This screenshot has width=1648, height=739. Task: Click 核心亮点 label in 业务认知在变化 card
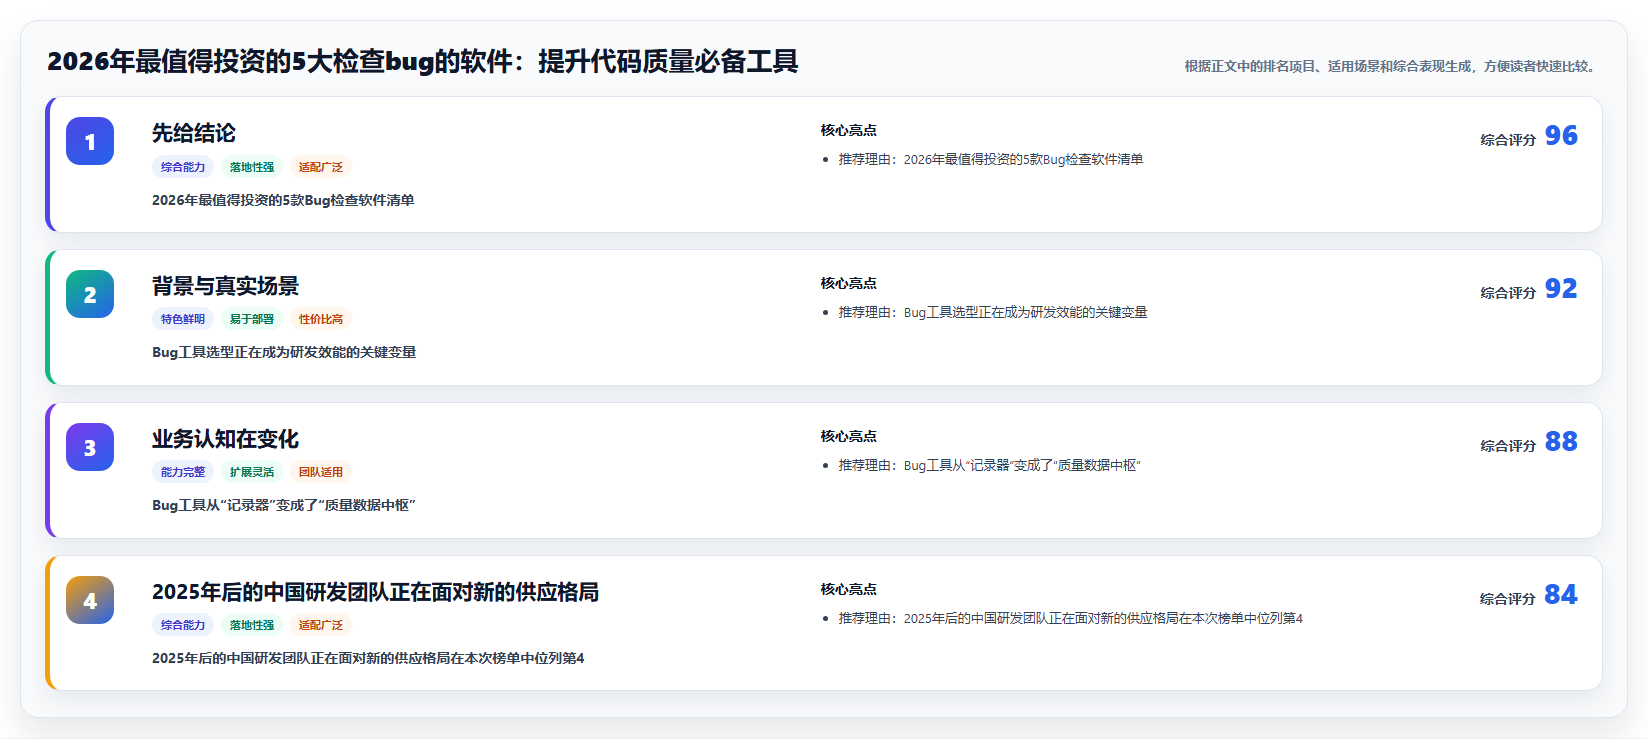click(x=849, y=436)
